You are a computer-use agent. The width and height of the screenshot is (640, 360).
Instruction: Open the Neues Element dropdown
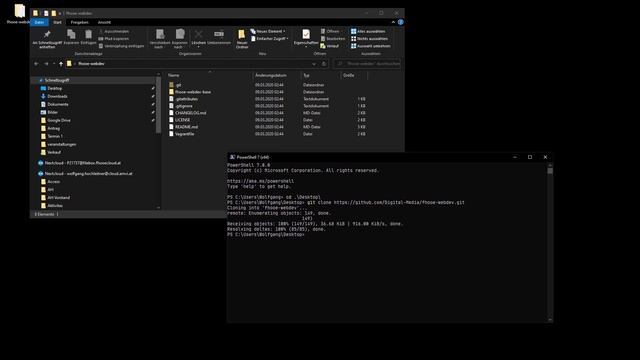[268, 31]
